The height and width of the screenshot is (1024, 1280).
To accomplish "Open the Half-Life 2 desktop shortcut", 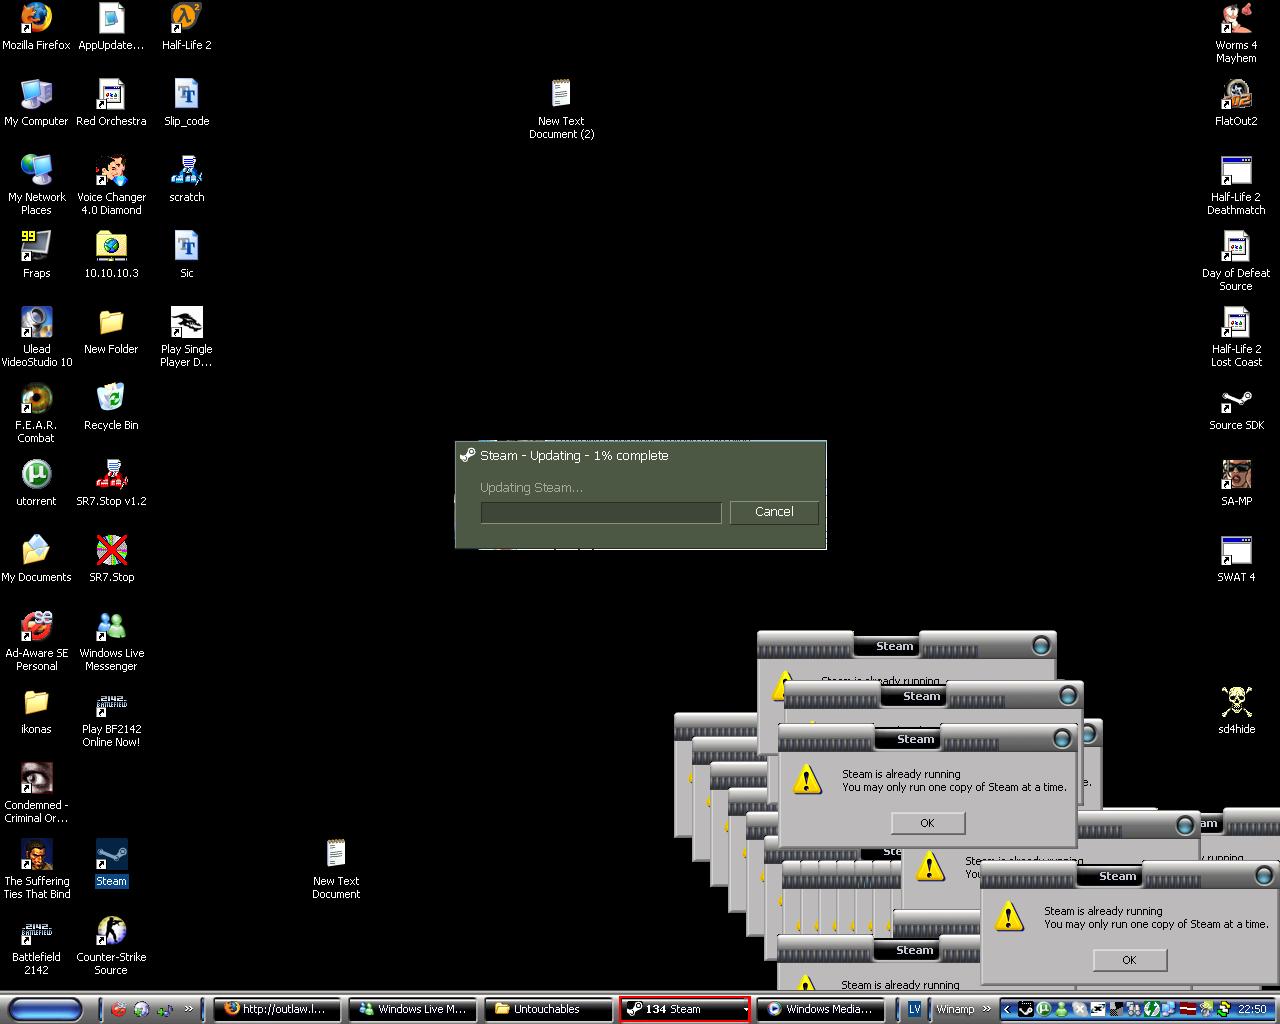I will click(186, 20).
